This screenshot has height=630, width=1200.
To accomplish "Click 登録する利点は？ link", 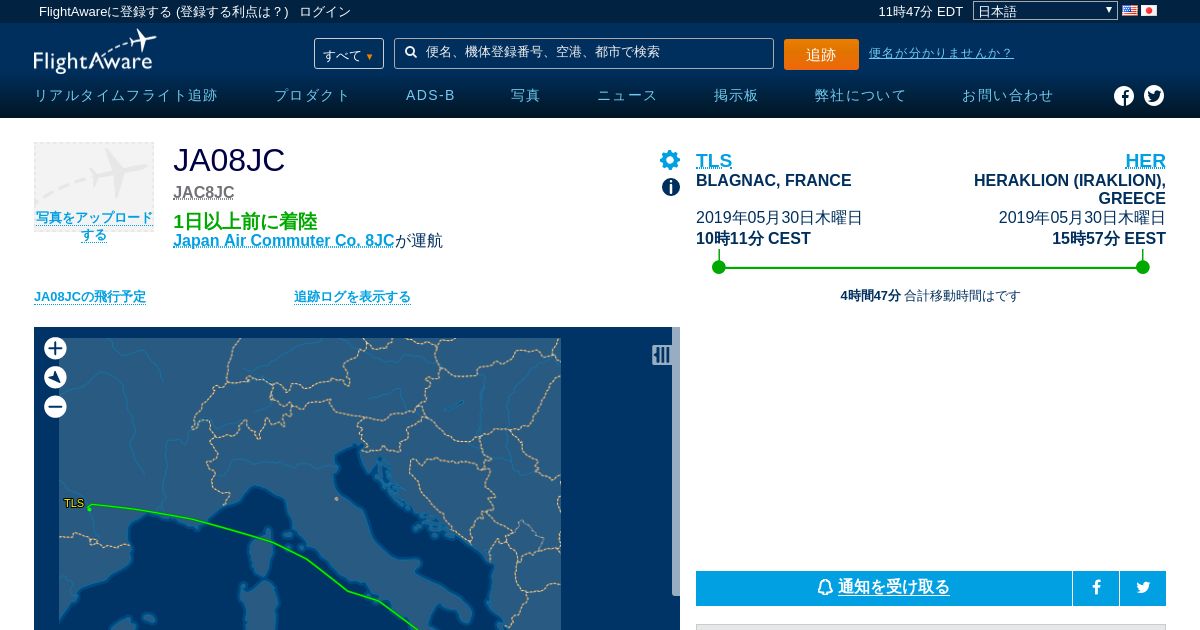I will [232, 12].
